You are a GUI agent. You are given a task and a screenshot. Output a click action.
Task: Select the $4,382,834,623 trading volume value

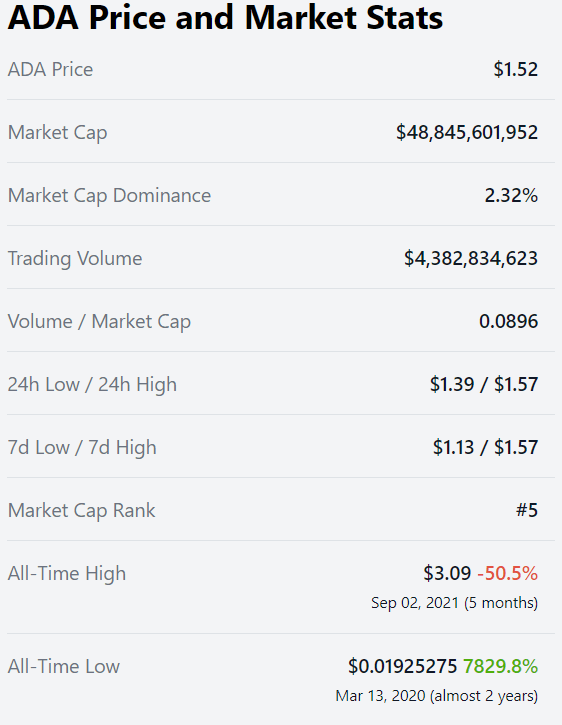coord(471,258)
